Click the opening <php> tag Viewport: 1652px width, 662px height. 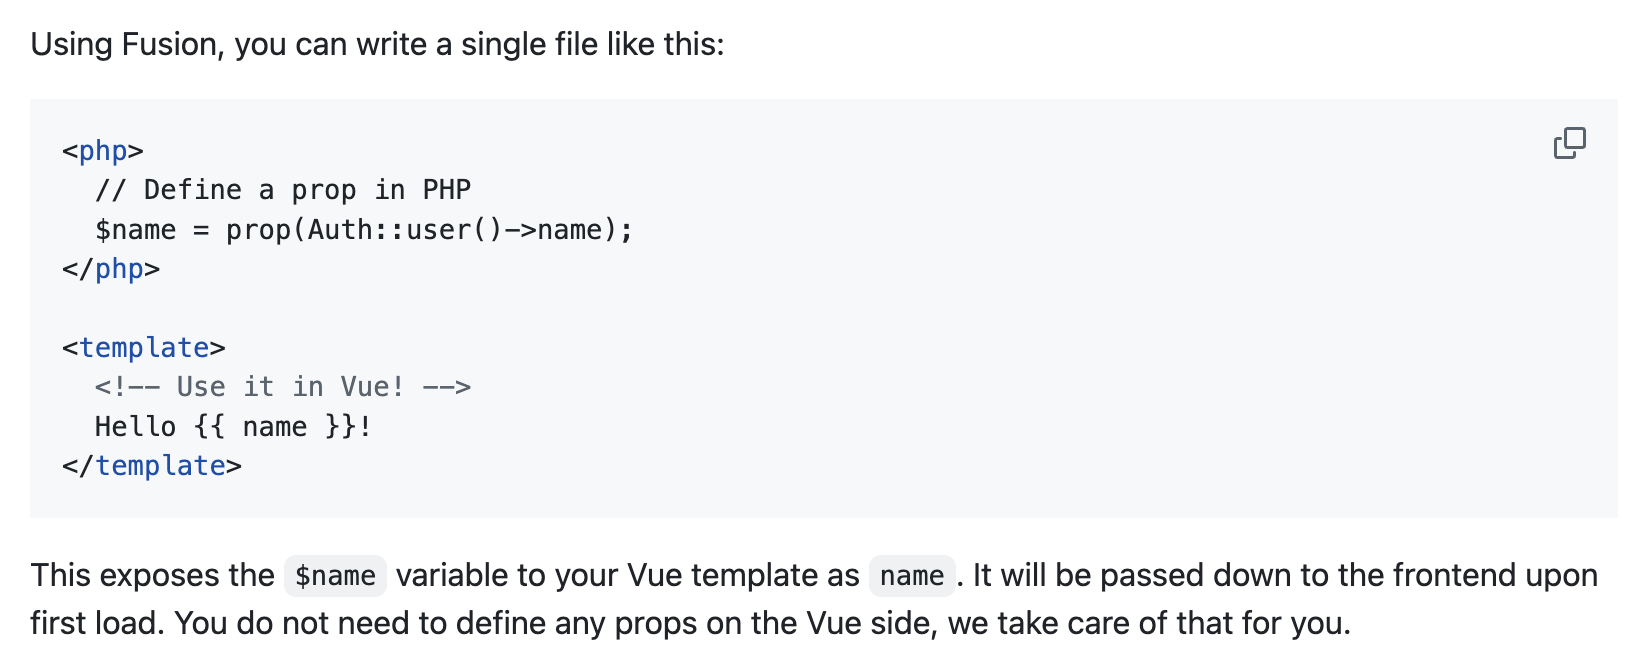103,151
